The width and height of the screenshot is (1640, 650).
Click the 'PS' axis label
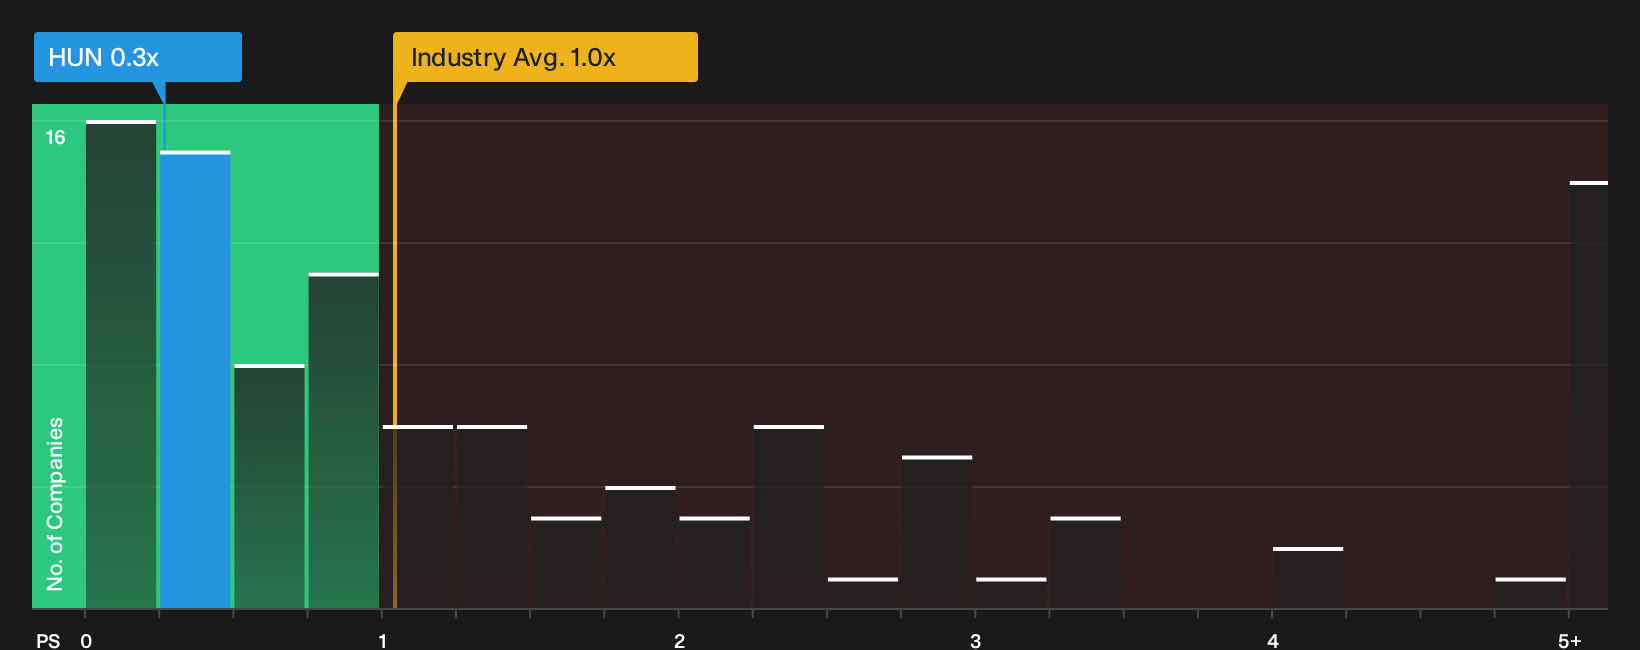click(48, 641)
